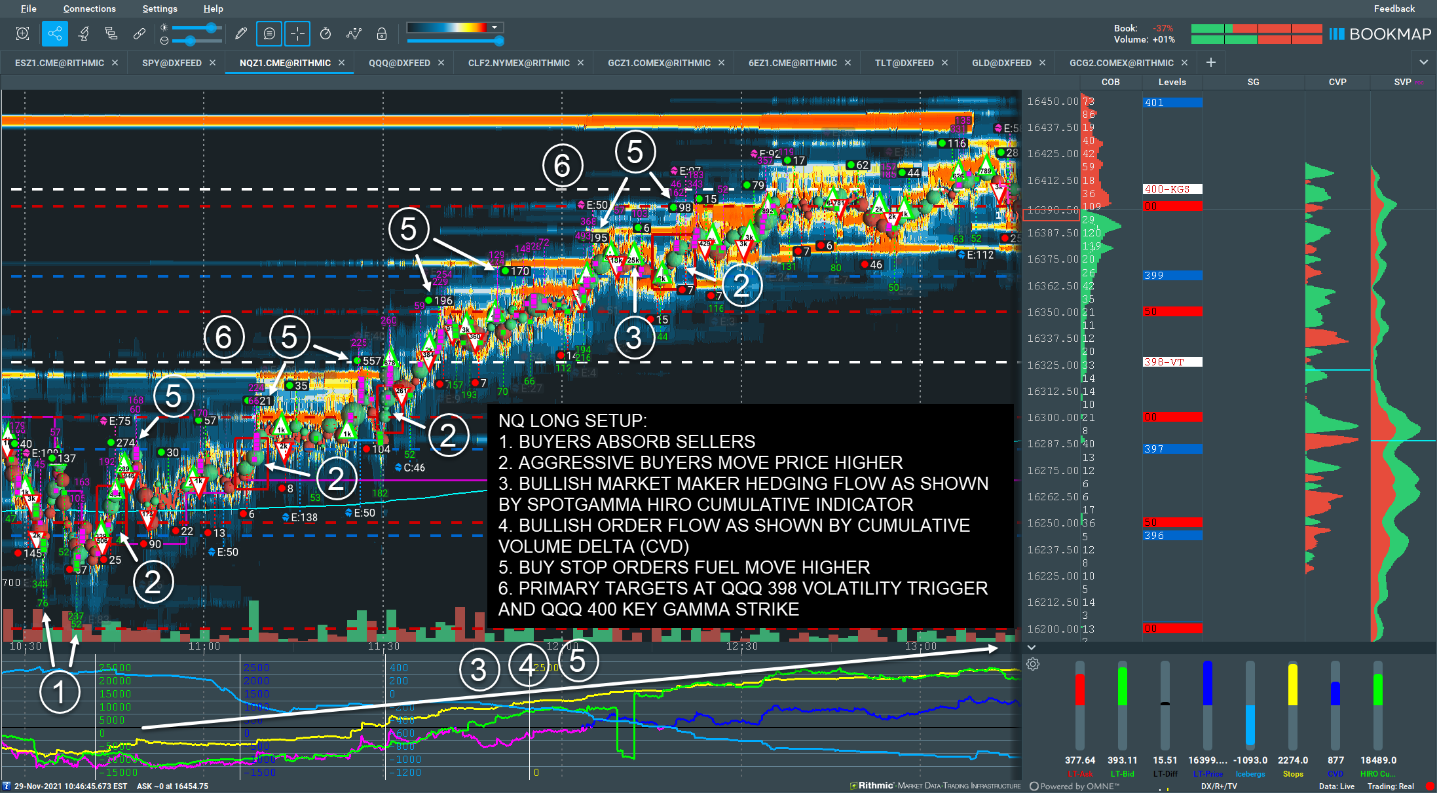Click the SVP column header
Viewport: 1437px width, 793px height.
click(1403, 82)
